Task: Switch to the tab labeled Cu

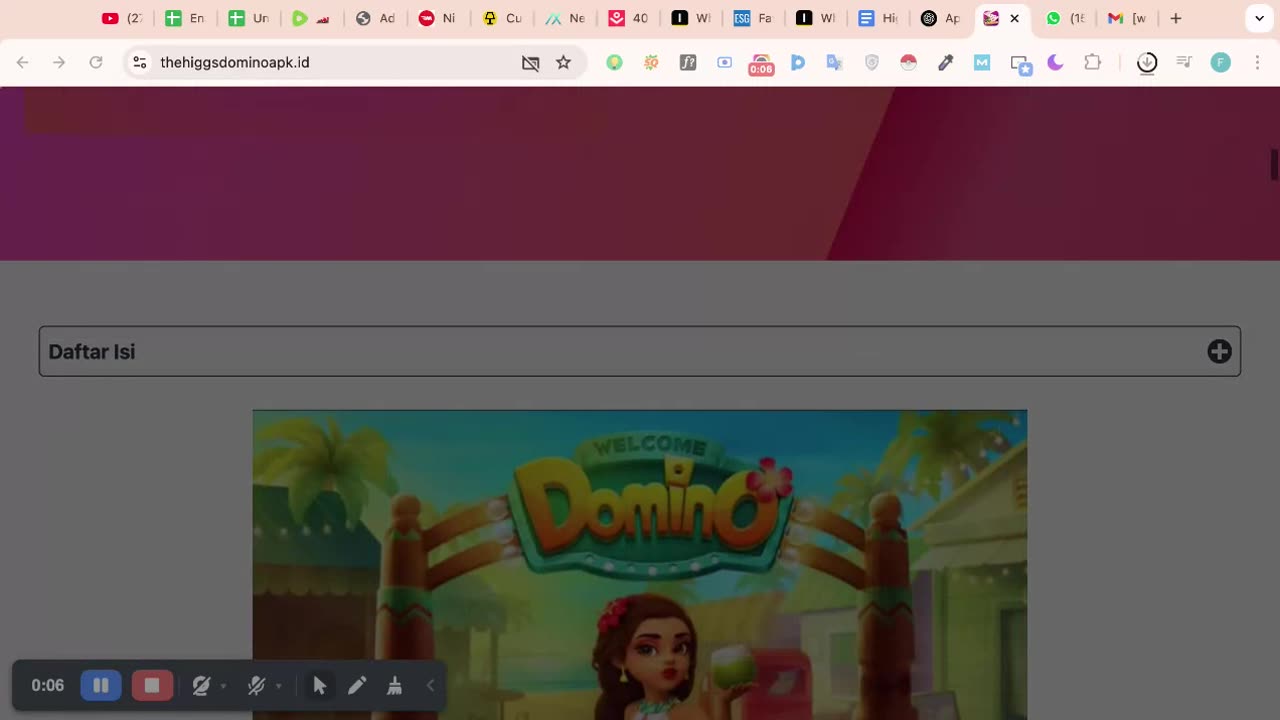Action: [501, 18]
